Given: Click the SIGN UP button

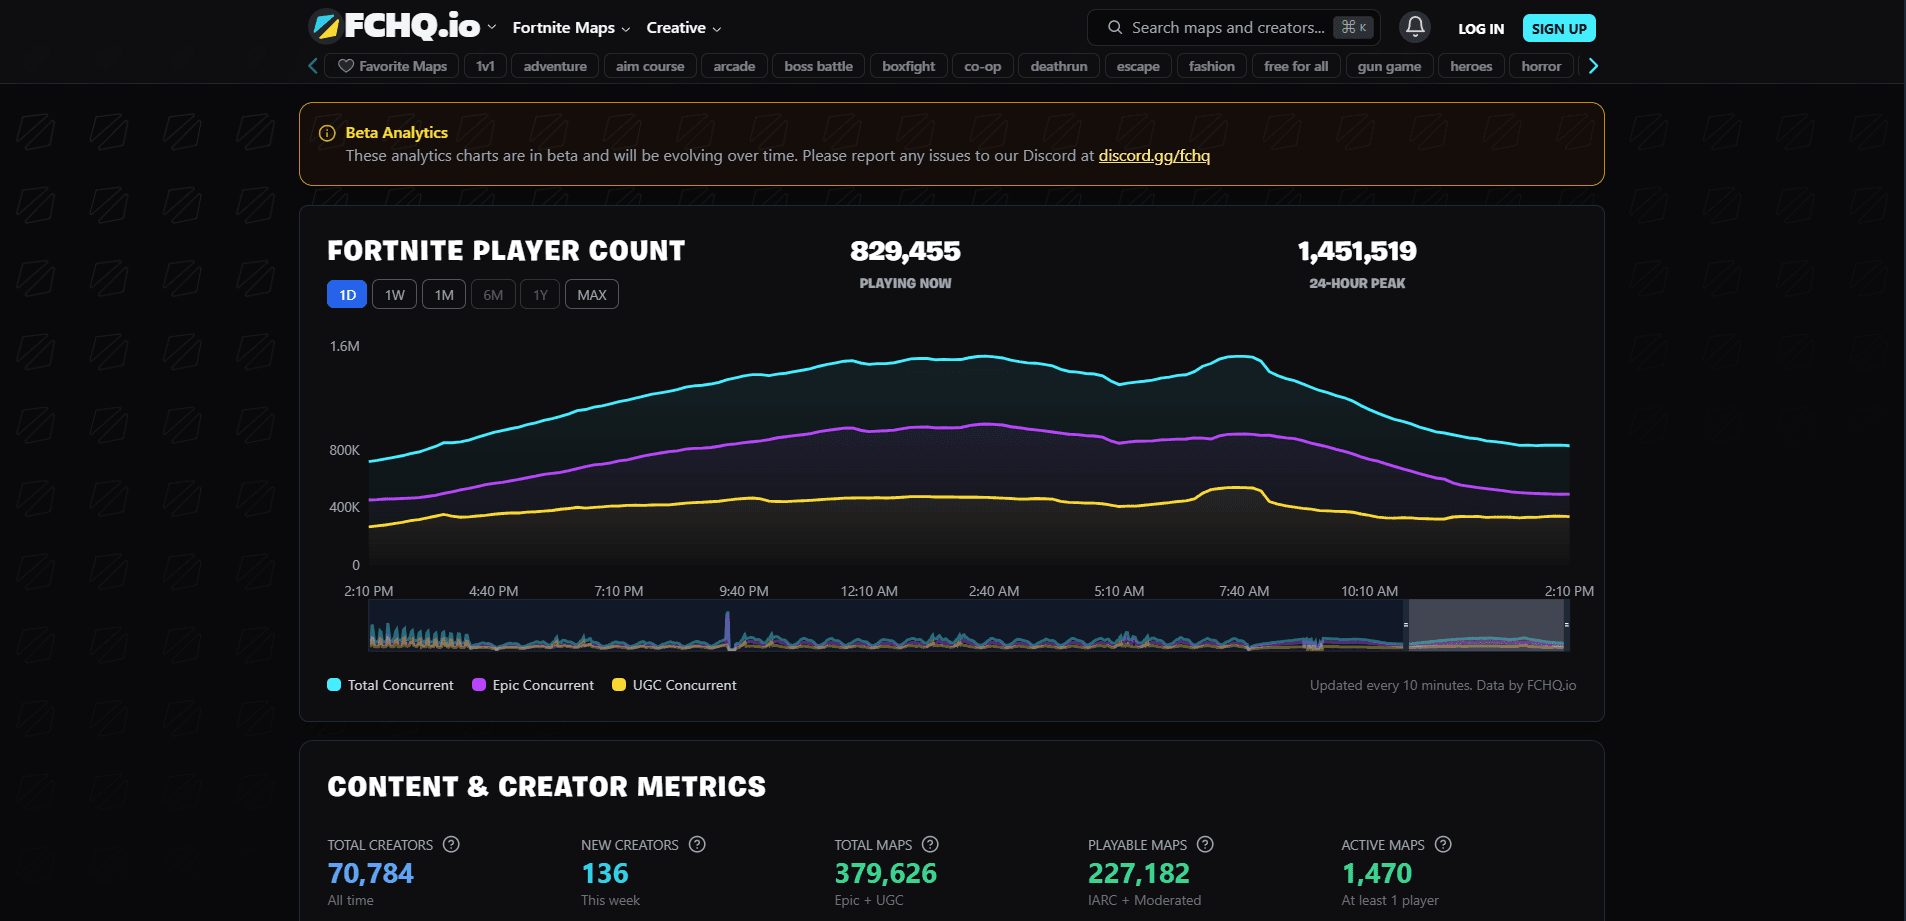Looking at the screenshot, I should [x=1559, y=28].
